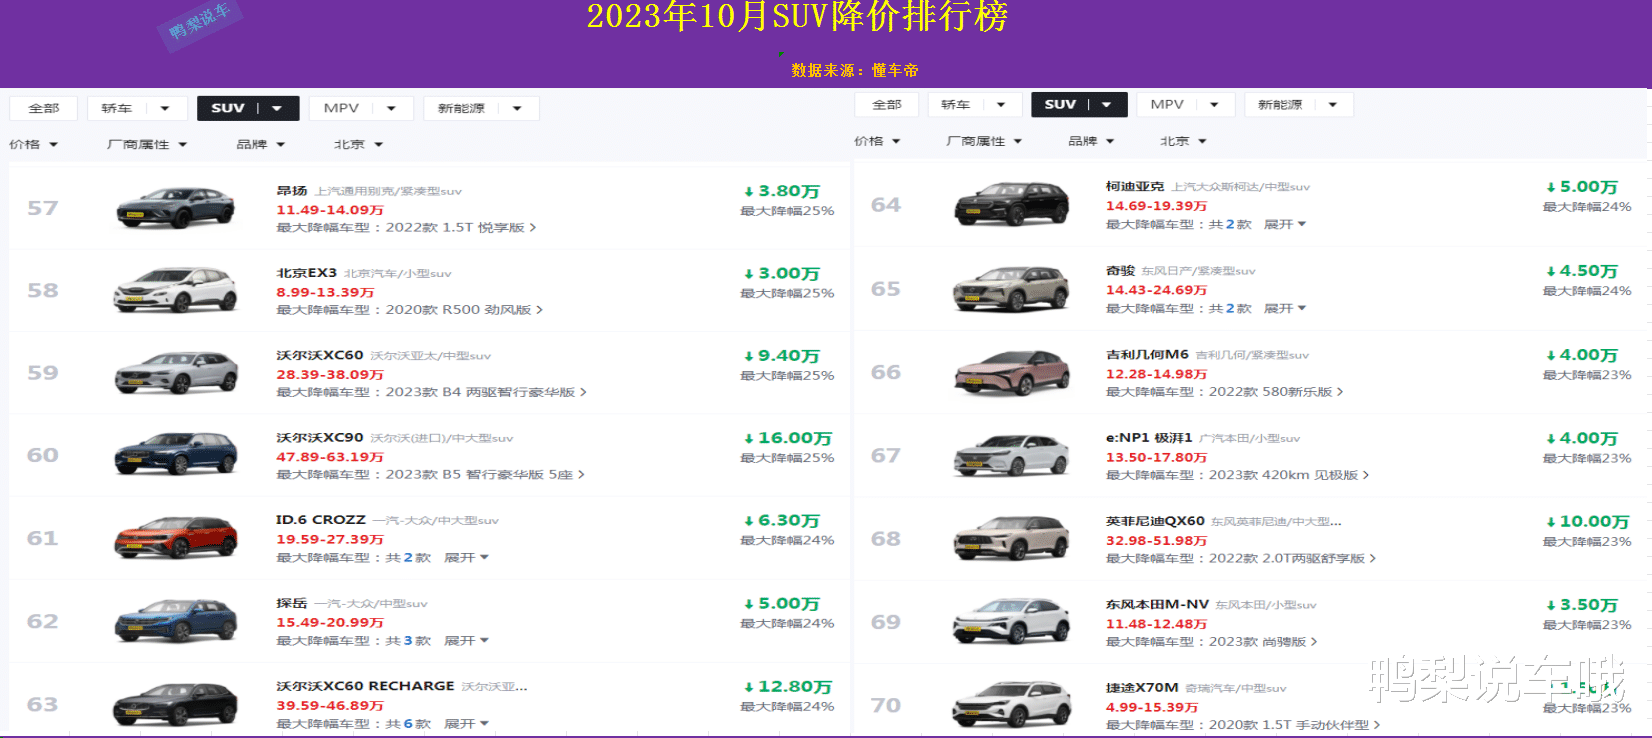Open 2023款 B5 智行豪华版 5座 link
This screenshot has height=738, width=1652.
[x=485, y=475]
